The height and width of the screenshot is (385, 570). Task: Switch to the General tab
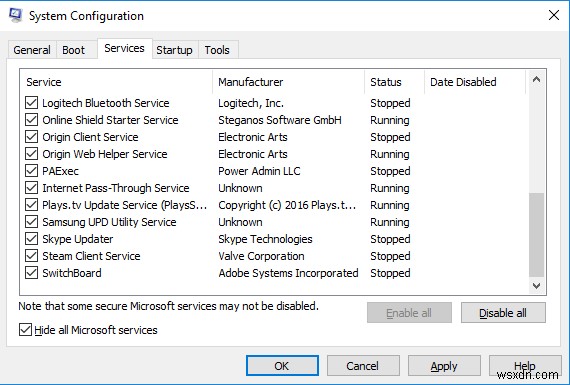pyautogui.click(x=32, y=50)
